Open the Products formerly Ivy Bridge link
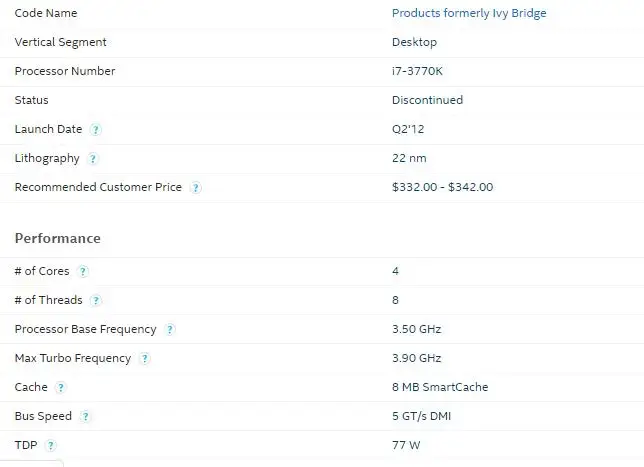Image resolution: width=644 pixels, height=467 pixels. pos(469,13)
